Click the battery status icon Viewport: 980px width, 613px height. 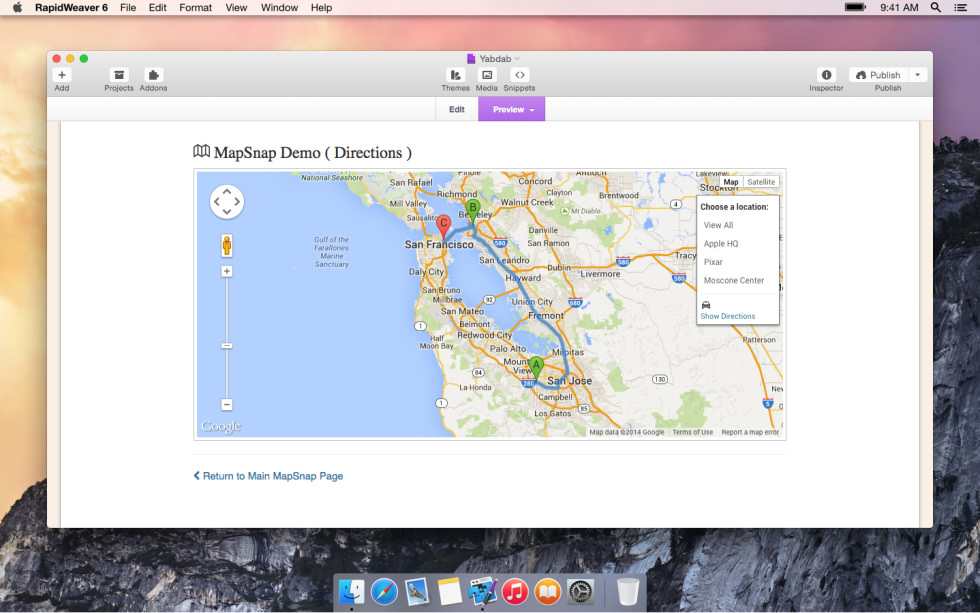click(x=855, y=7)
